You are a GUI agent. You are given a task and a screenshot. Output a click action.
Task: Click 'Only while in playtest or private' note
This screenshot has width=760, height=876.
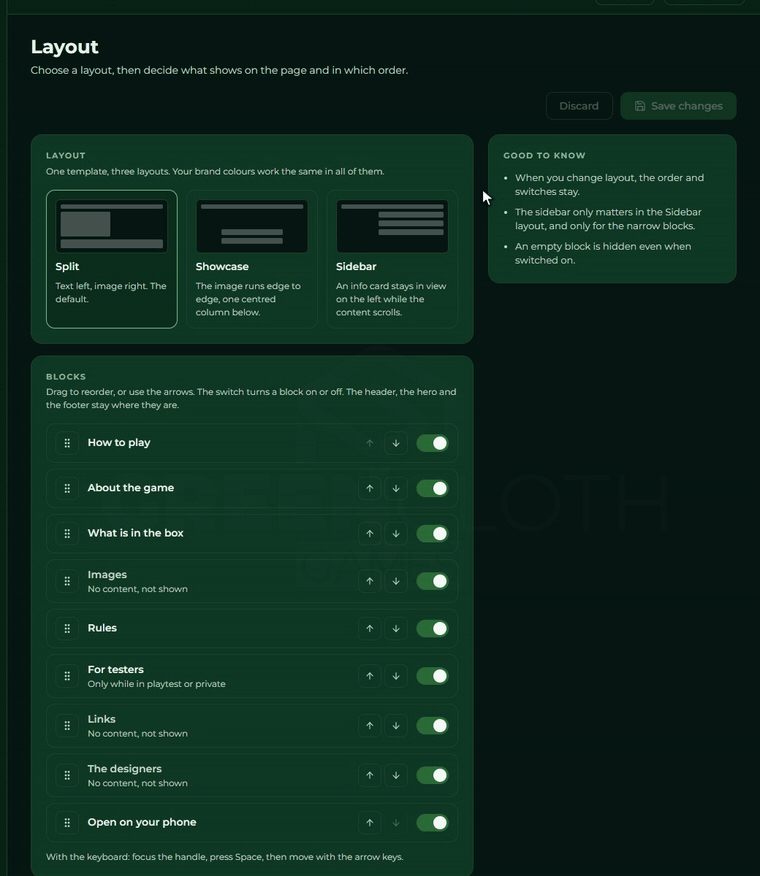coord(156,684)
